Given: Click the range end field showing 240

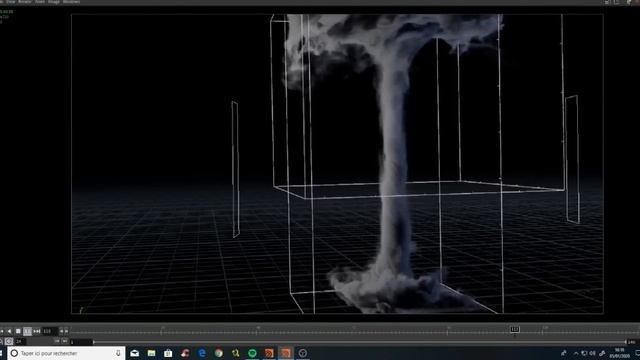Looking at the screenshot, I should click(x=632, y=342).
